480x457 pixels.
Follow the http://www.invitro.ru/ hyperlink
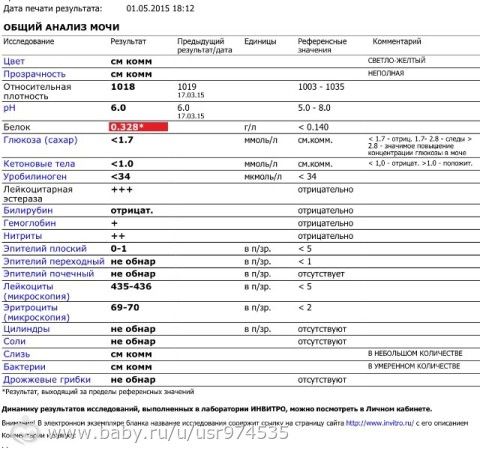pyautogui.click(x=380, y=423)
